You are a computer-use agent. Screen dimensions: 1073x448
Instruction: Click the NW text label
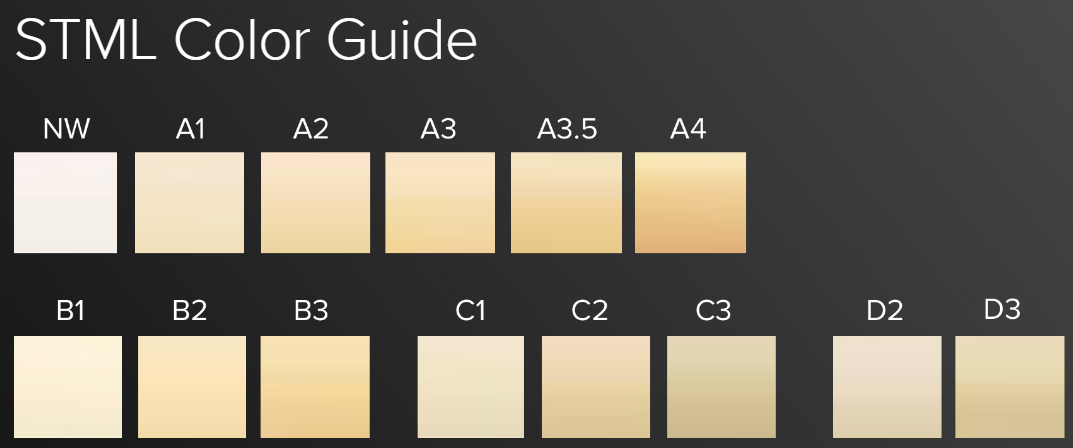pyautogui.click(x=67, y=130)
